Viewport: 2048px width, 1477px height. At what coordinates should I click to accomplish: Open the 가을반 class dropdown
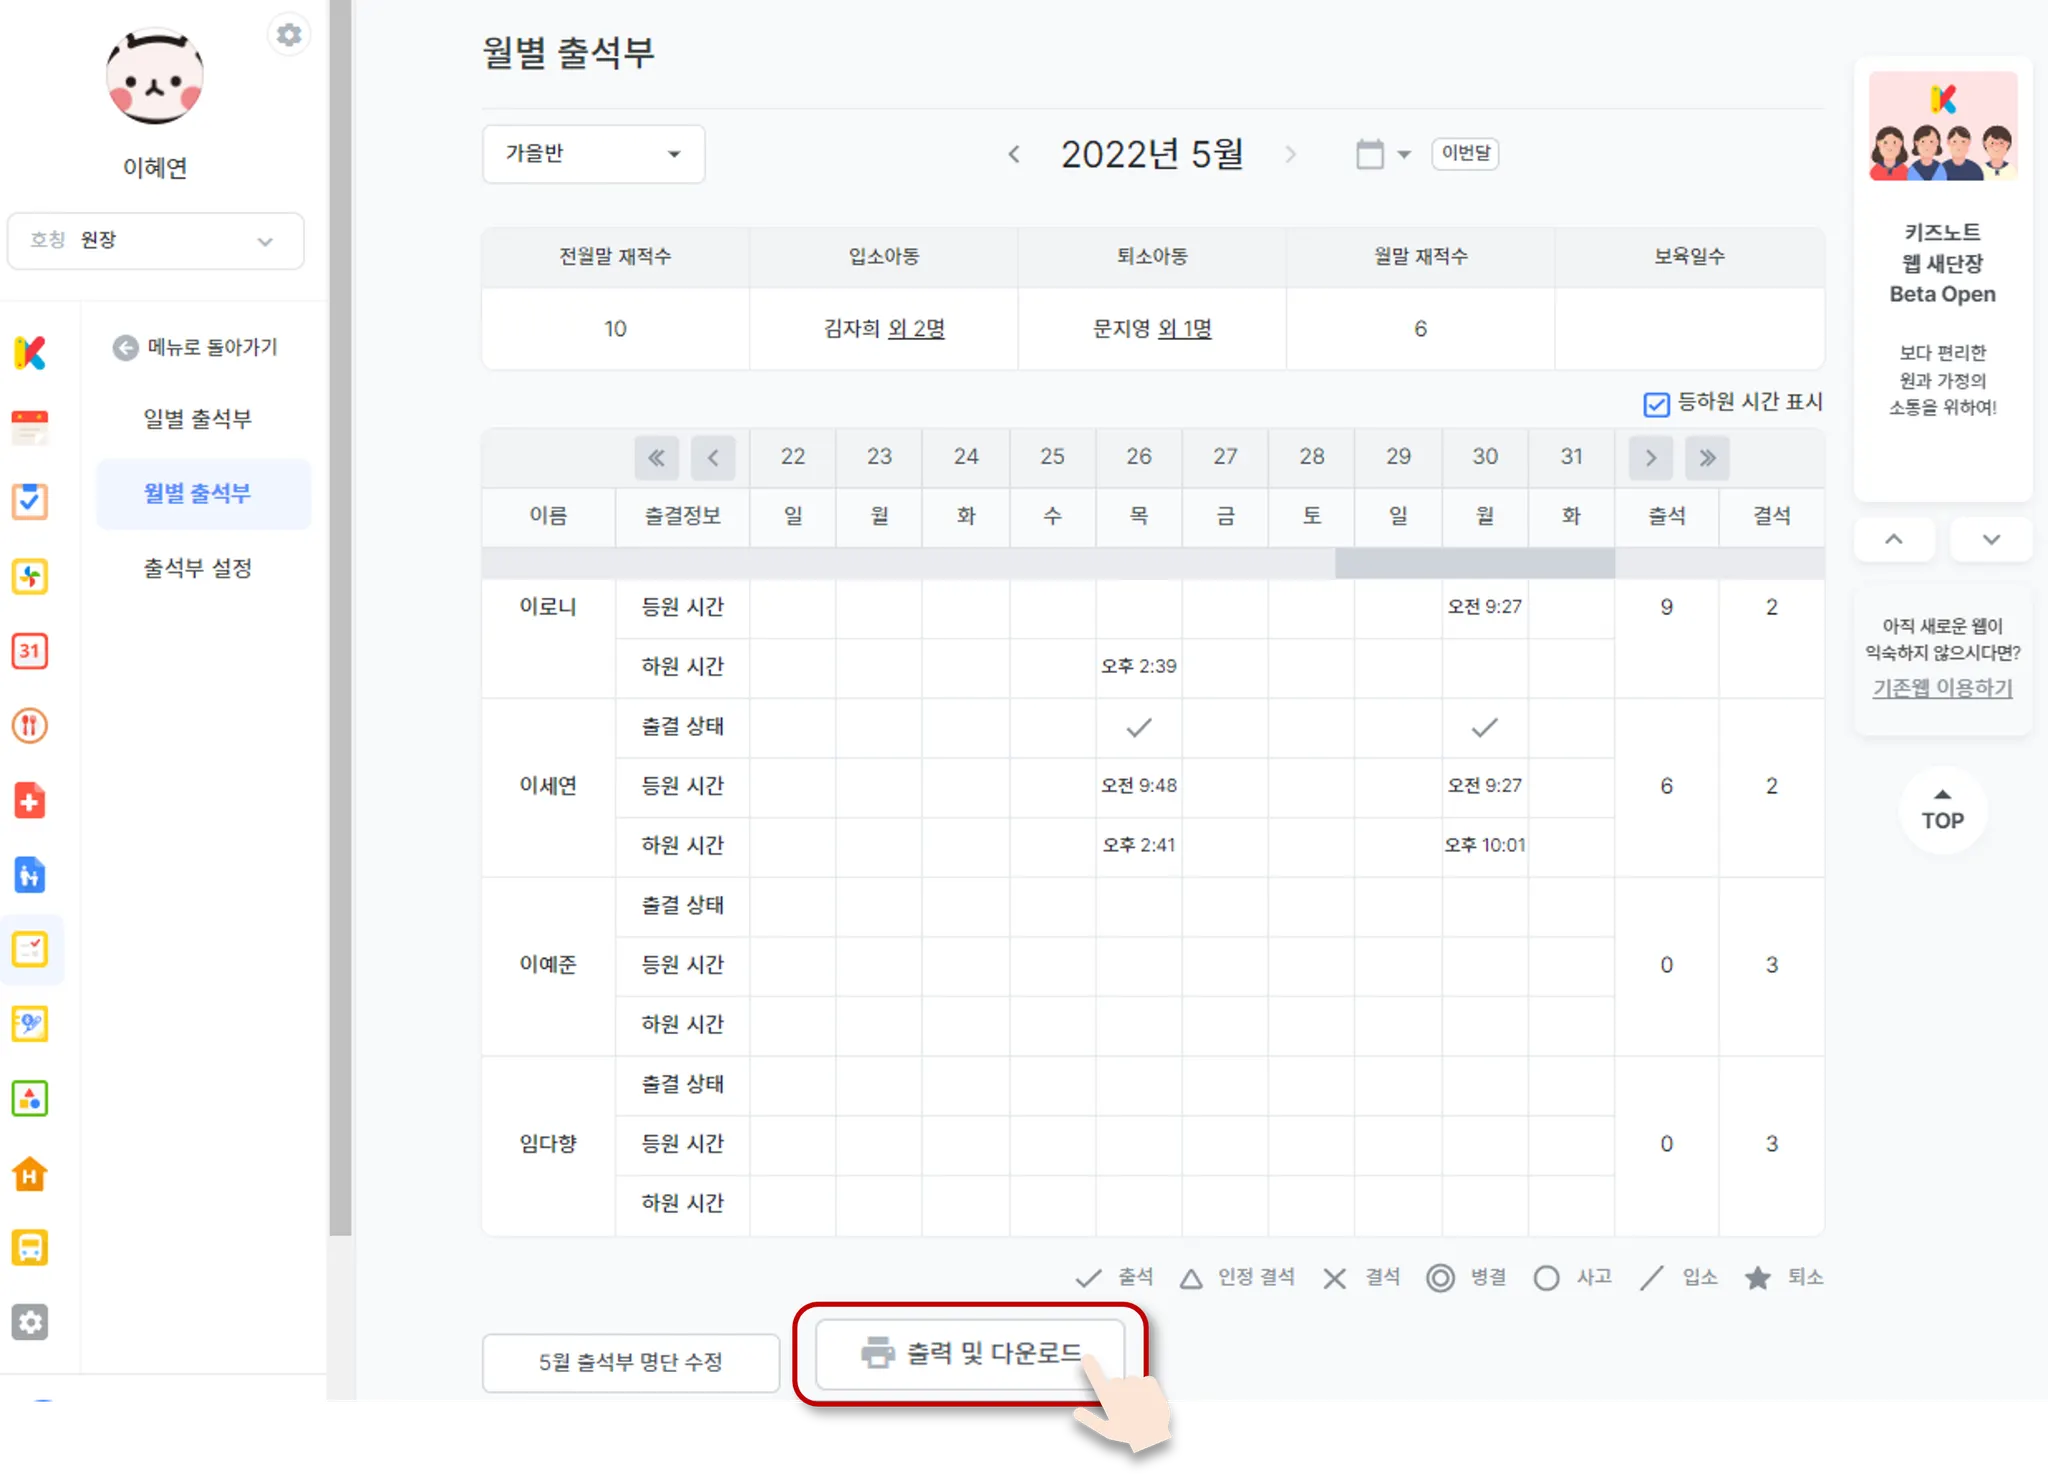click(x=593, y=154)
